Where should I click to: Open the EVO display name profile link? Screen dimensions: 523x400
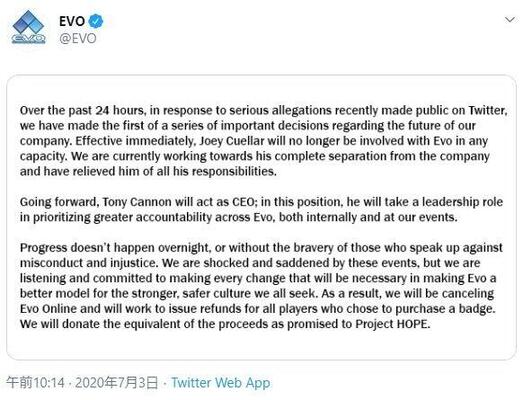click(x=72, y=21)
